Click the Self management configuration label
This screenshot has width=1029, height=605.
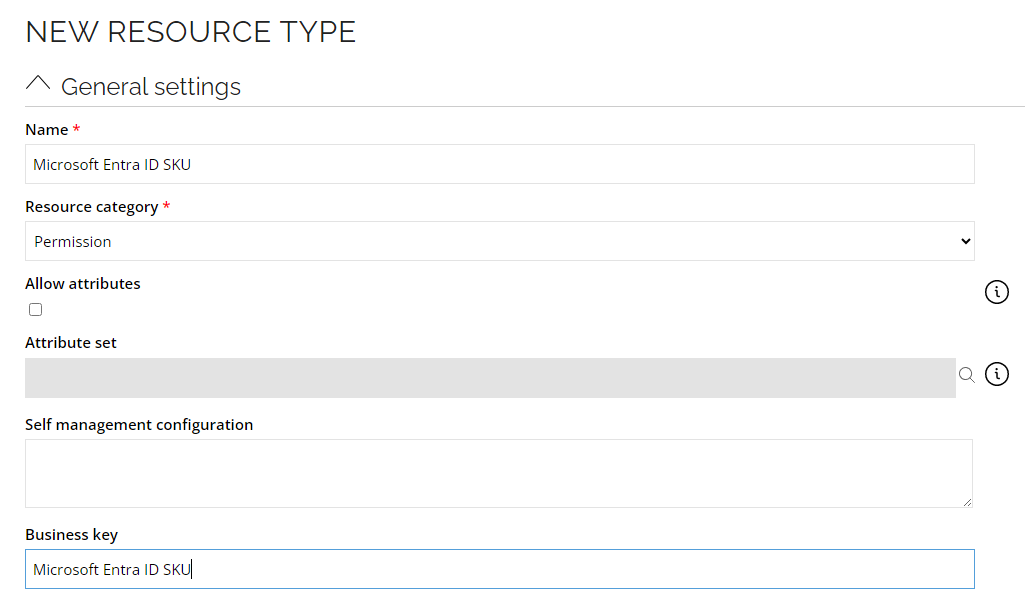139,425
